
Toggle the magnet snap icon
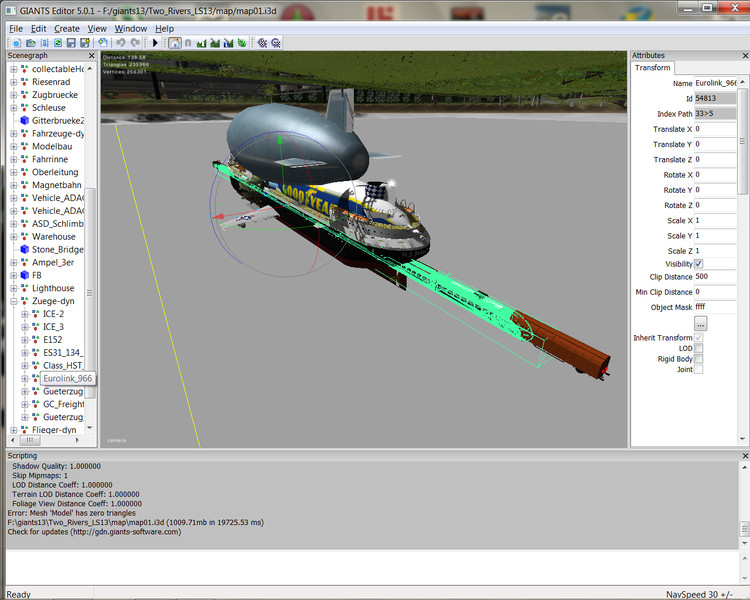point(188,43)
